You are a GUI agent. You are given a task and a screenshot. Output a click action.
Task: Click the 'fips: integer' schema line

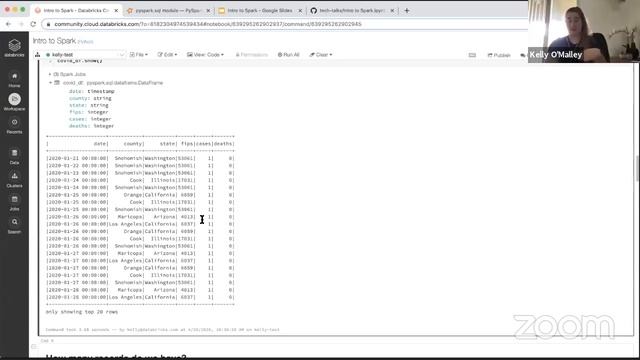coord(88,112)
